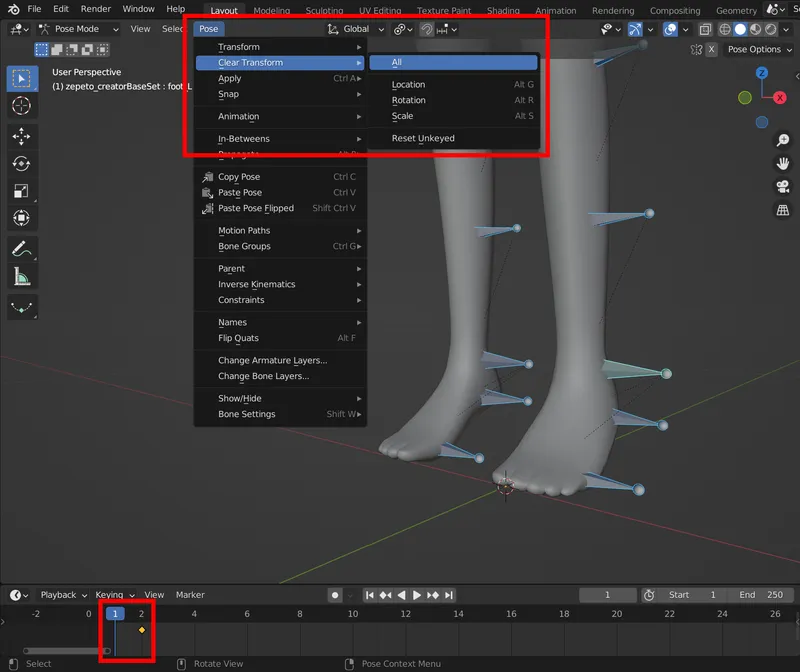
Task: Click the zoom magnifier in the viewport gizmo
Action: [x=784, y=140]
